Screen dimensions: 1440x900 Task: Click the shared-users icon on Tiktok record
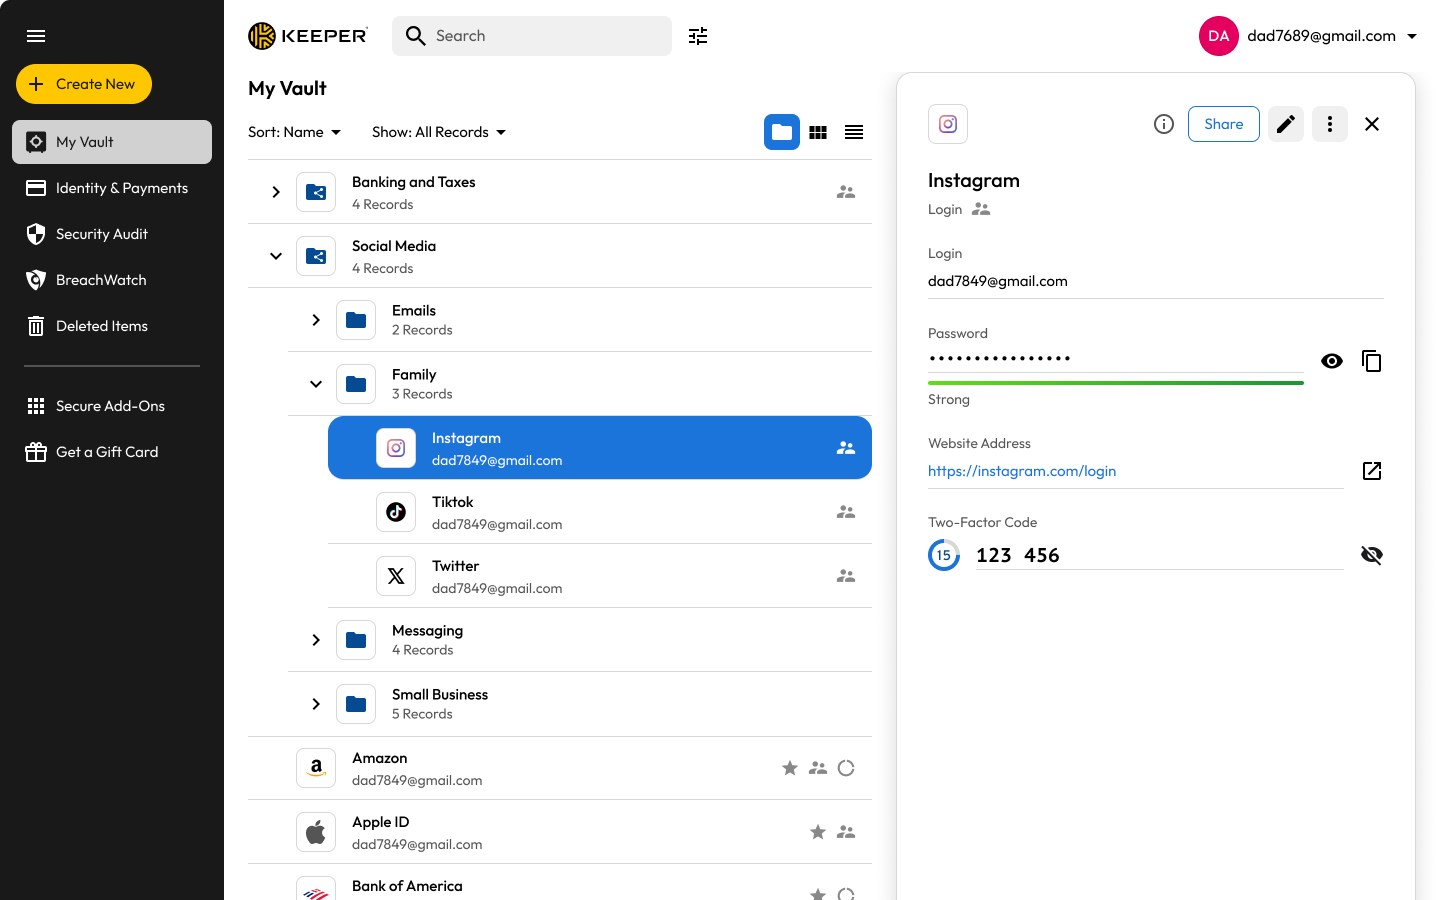pos(846,512)
